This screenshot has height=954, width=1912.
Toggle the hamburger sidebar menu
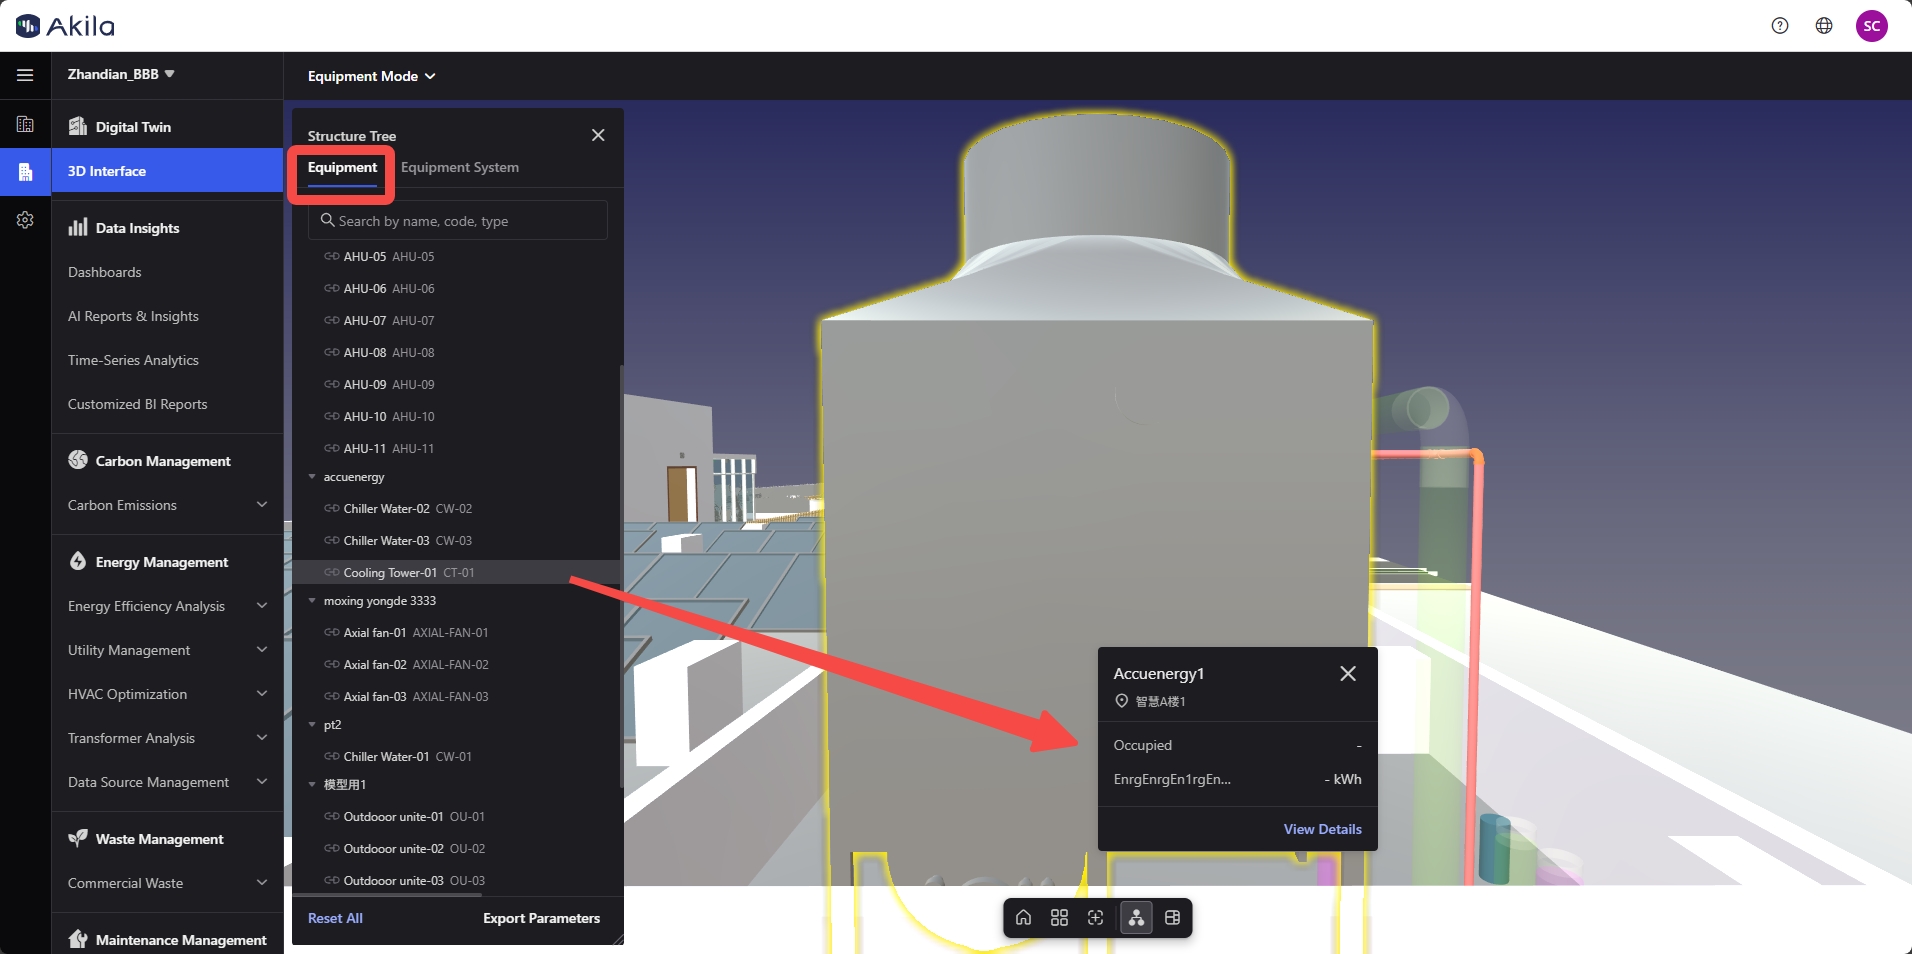pos(25,75)
